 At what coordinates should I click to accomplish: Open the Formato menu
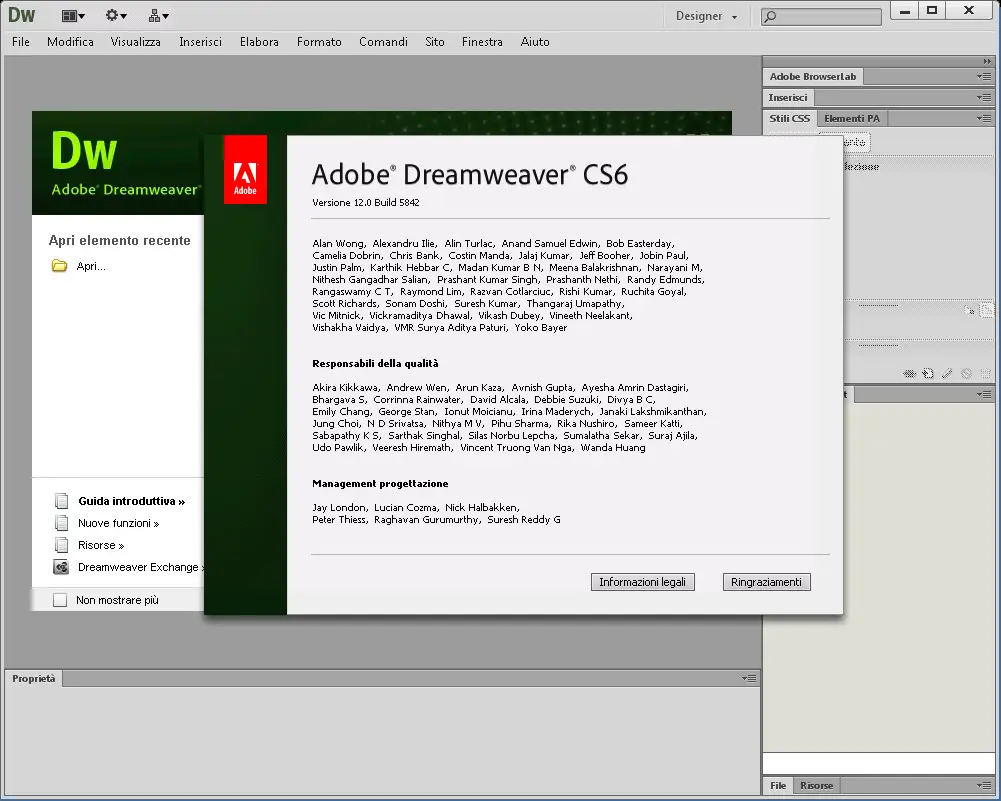click(319, 41)
